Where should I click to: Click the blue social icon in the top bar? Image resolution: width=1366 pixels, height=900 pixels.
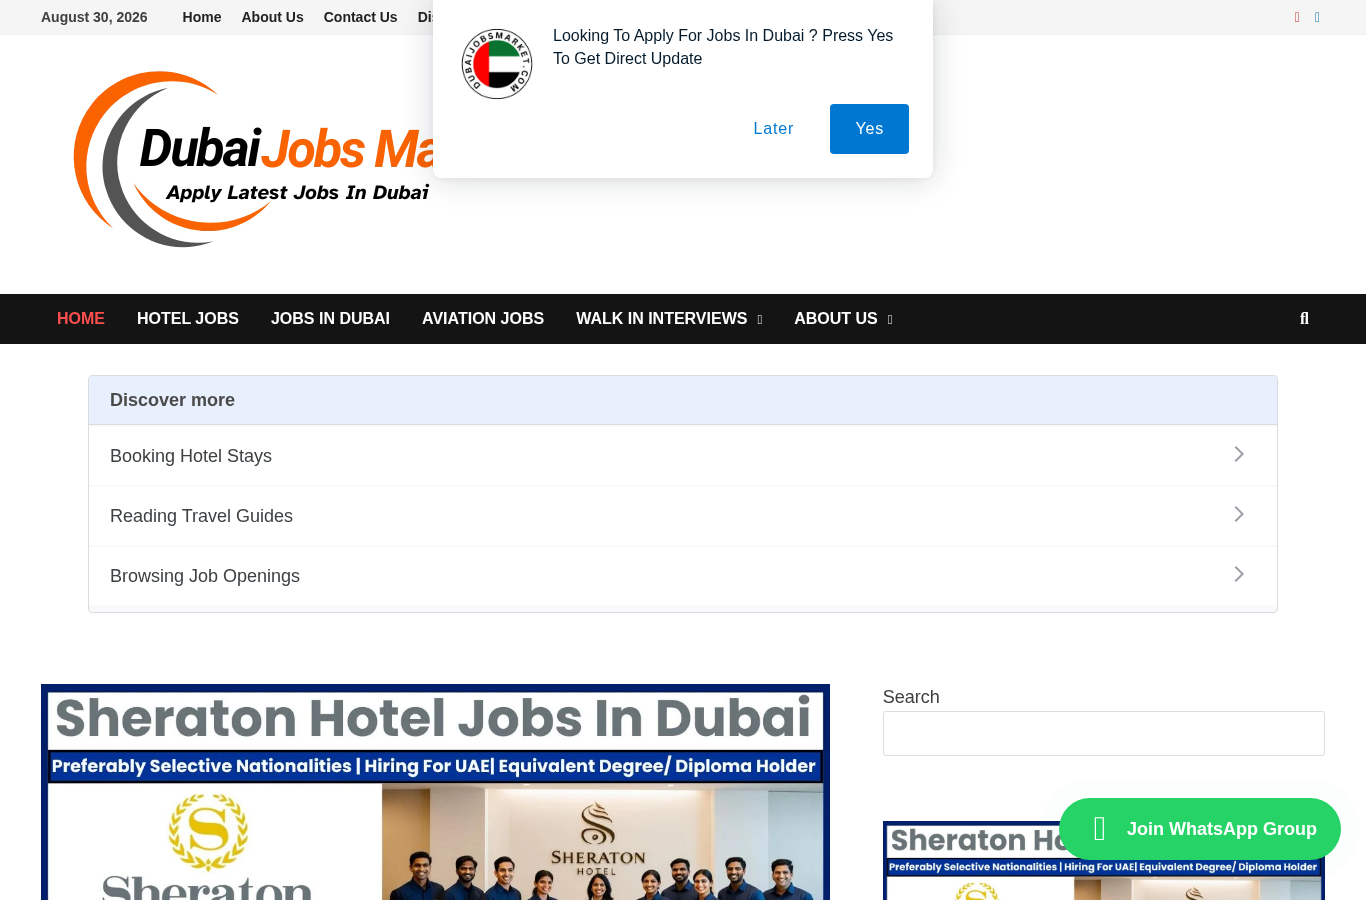click(1317, 17)
